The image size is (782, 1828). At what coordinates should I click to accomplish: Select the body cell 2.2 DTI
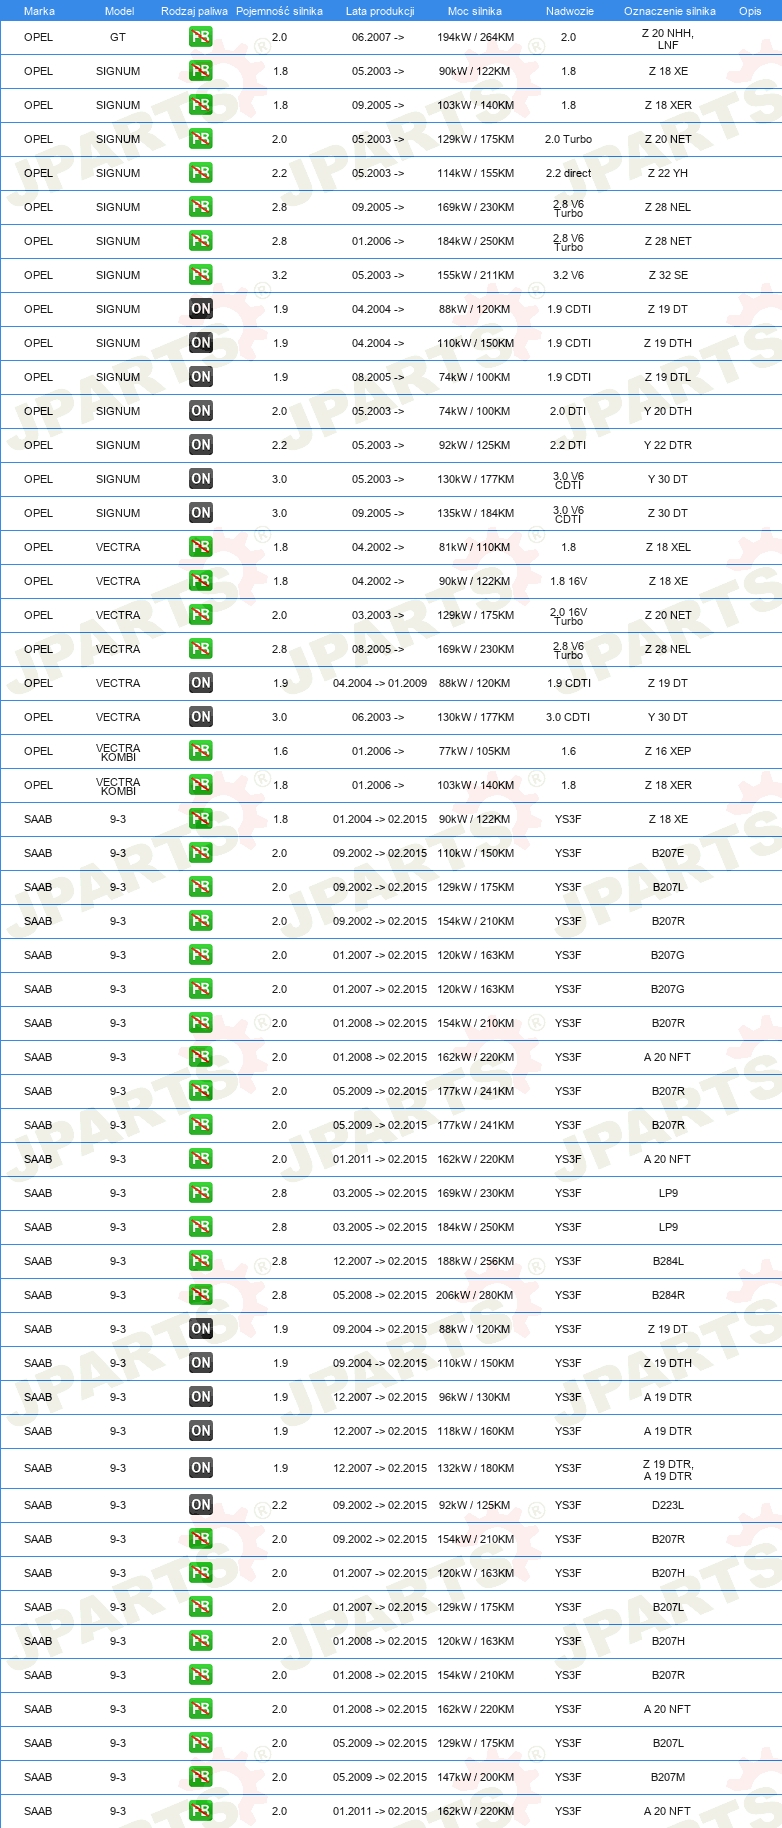(568, 445)
